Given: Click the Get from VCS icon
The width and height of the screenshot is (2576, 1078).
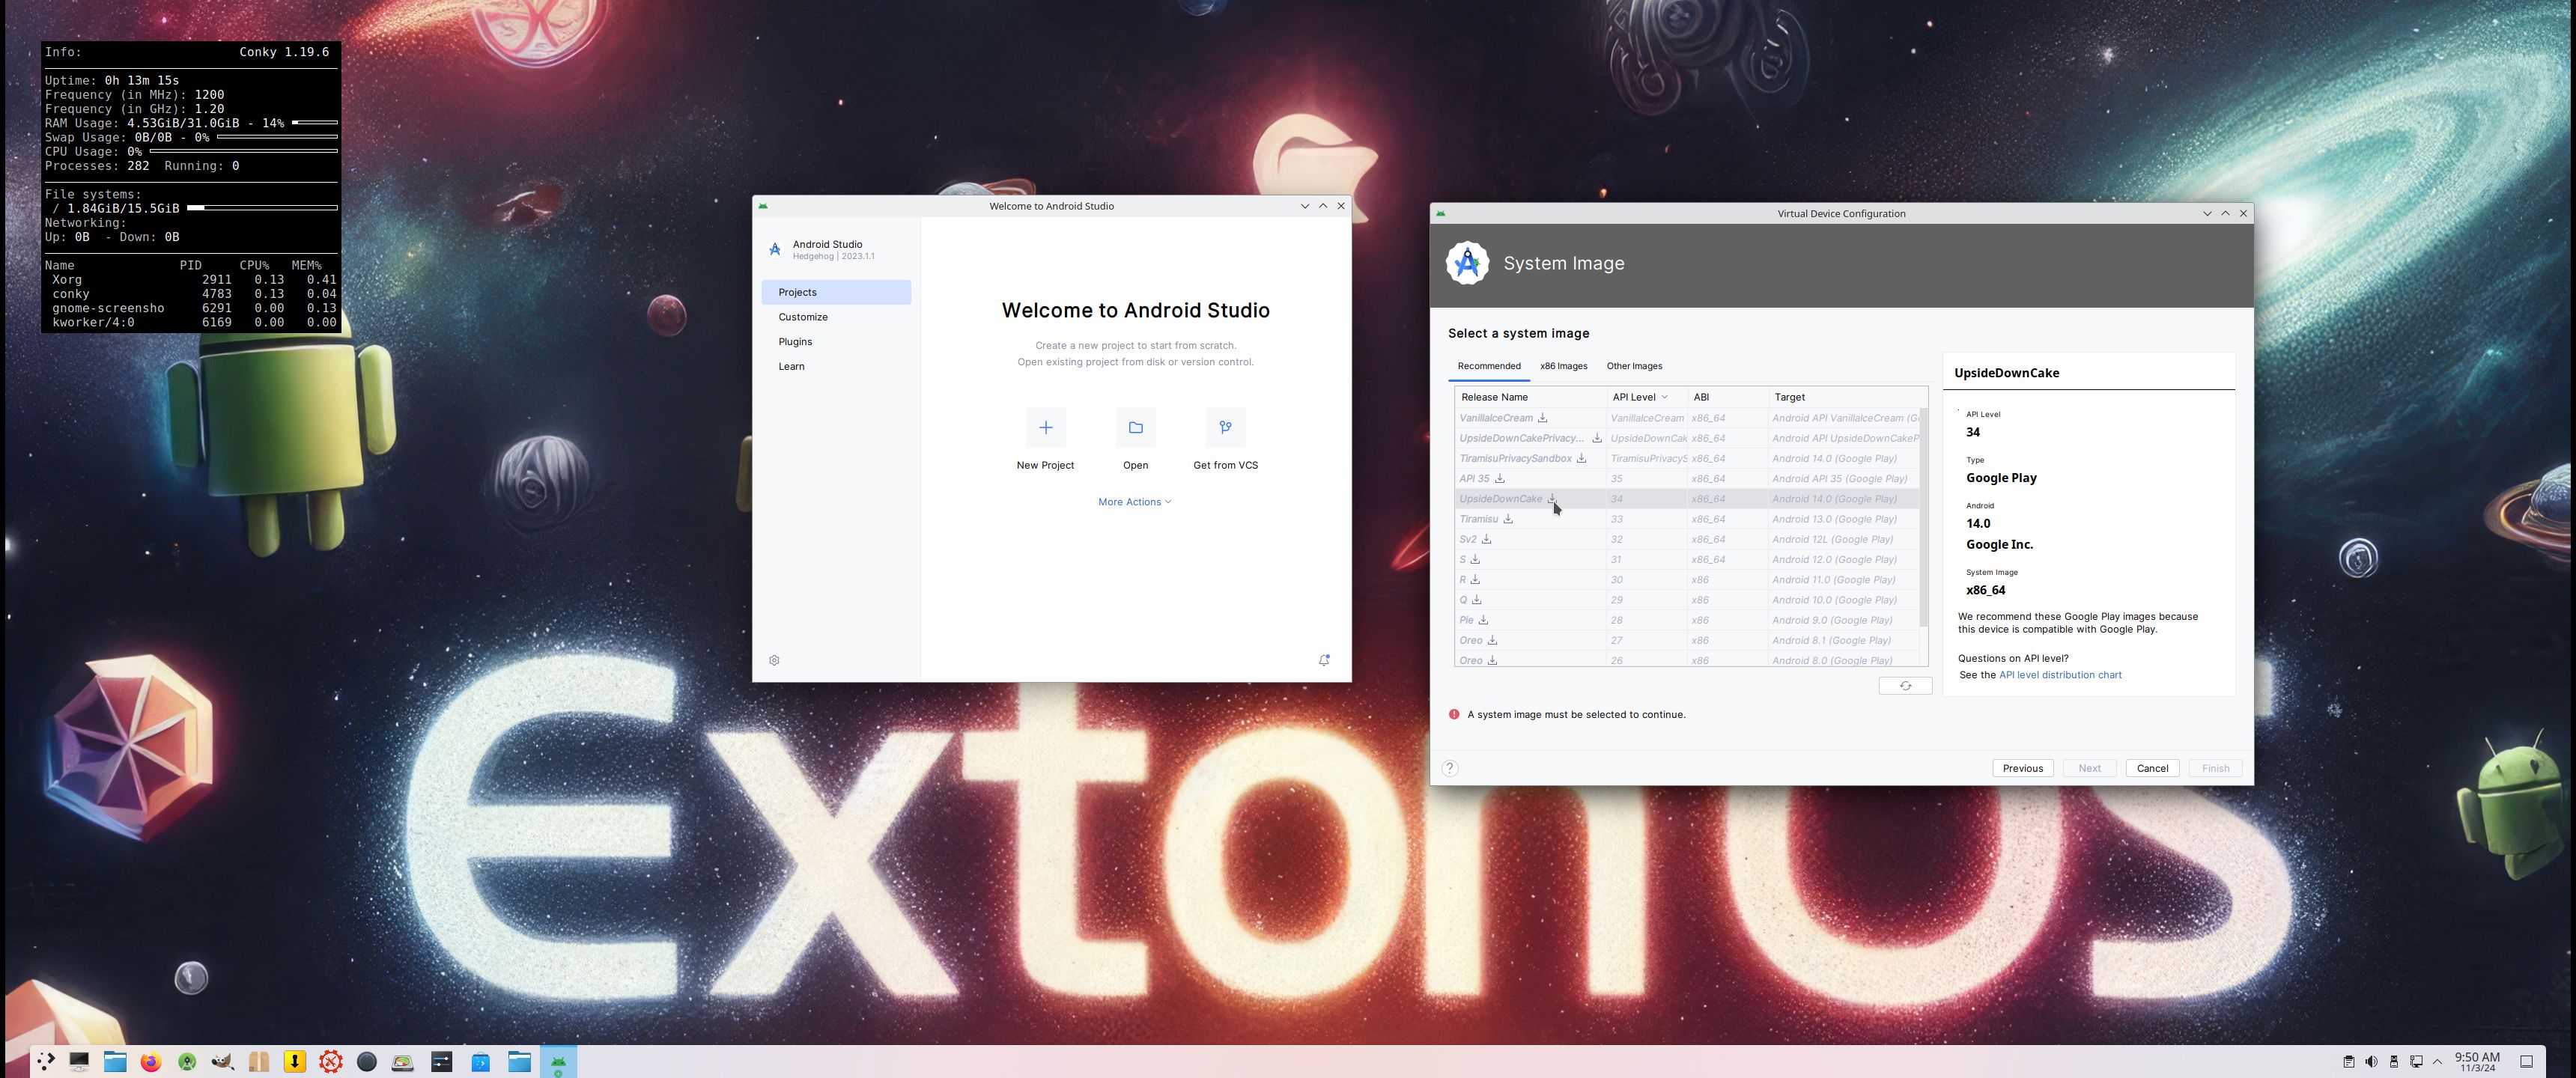Looking at the screenshot, I should coord(1225,427).
